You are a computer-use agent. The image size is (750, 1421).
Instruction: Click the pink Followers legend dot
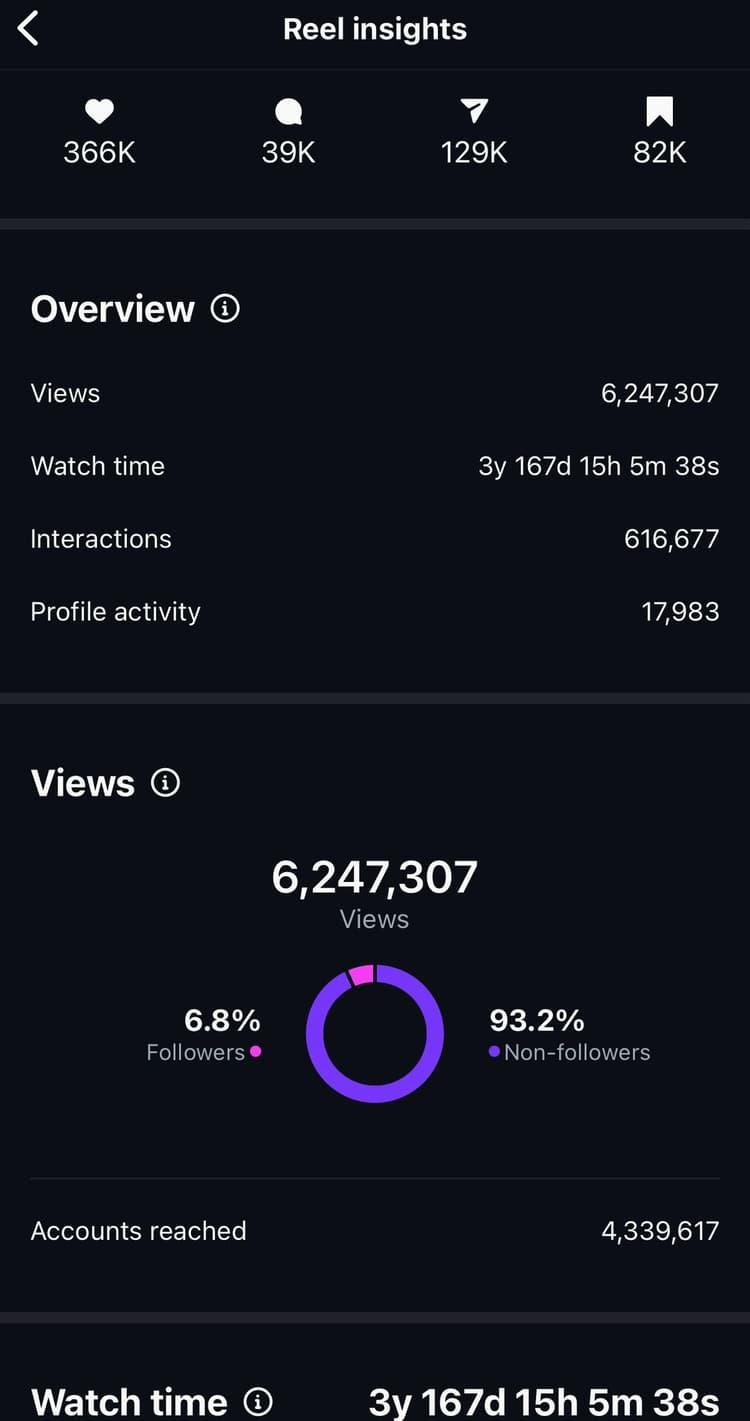click(x=256, y=1052)
